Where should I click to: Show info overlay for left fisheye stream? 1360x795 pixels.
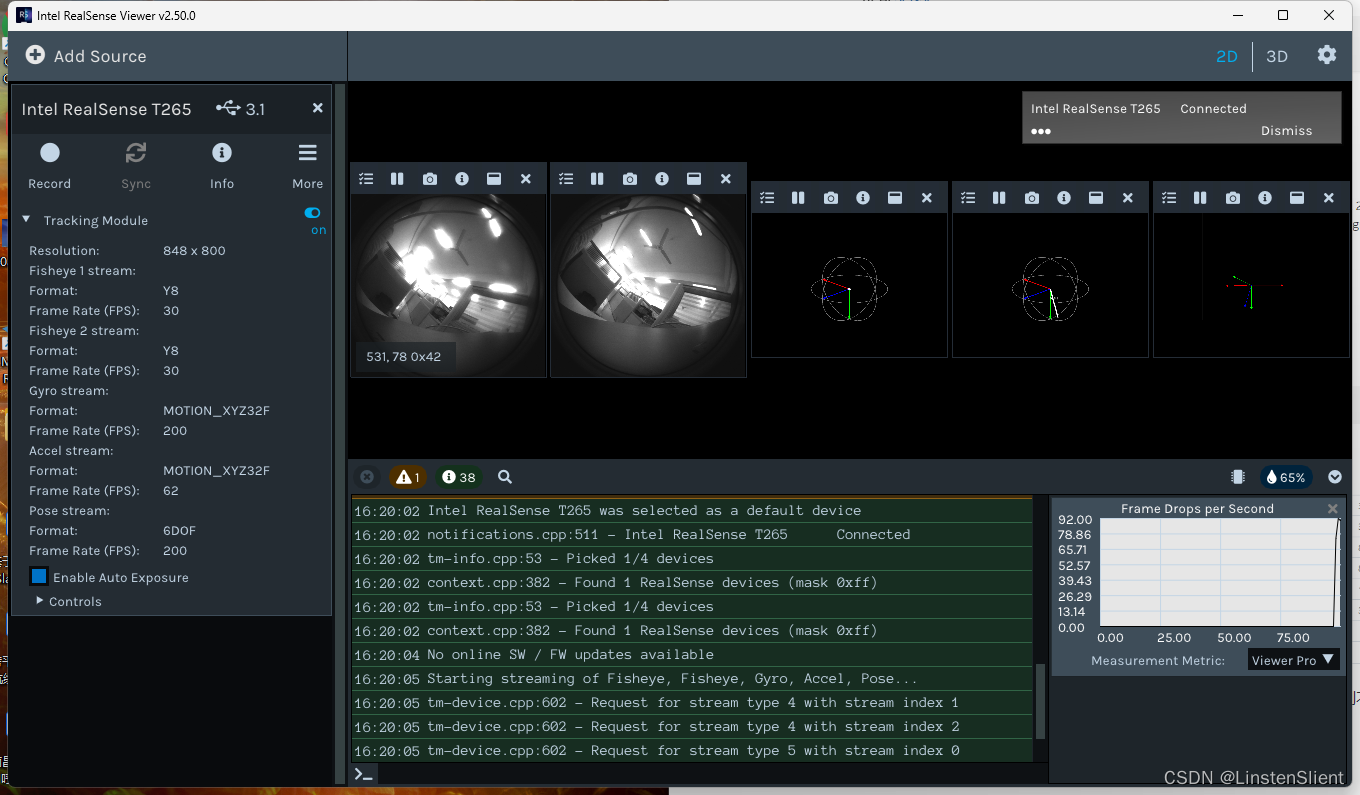462,179
